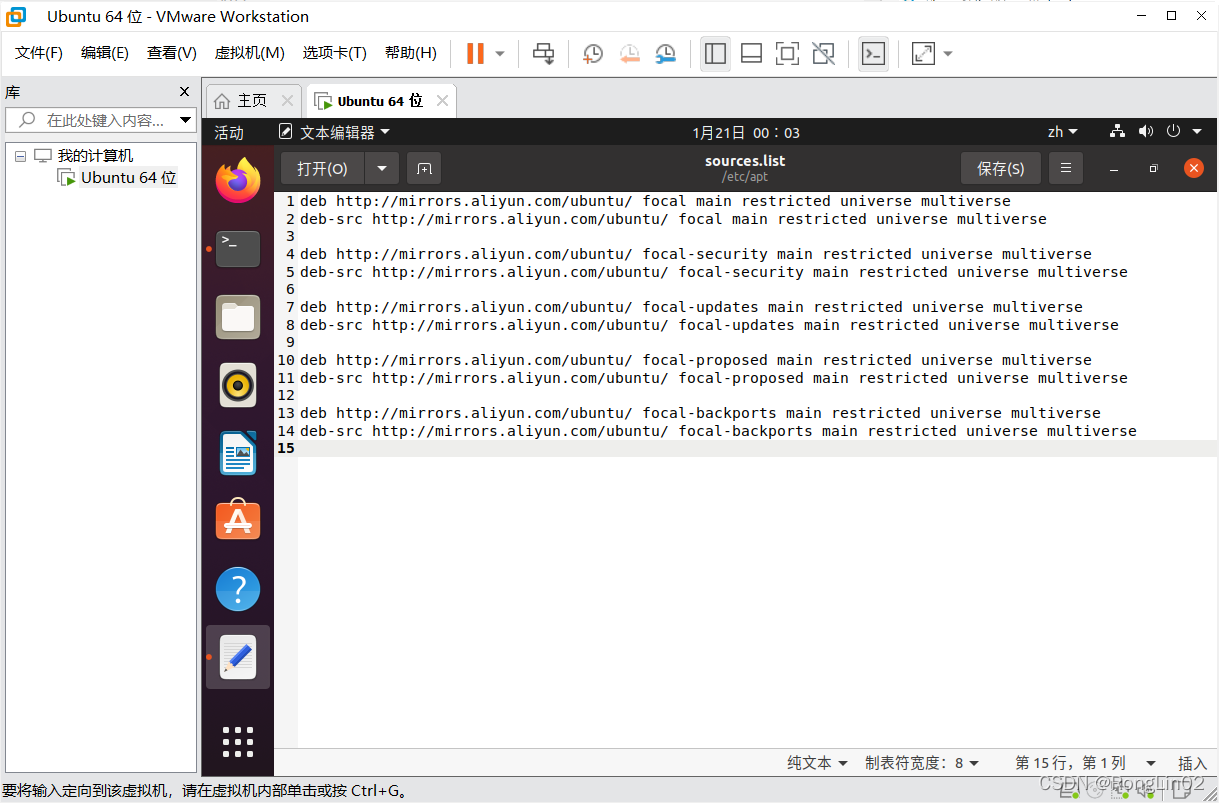Toggle Unity mode icon
Image resolution: width=1219 pixels, height=803 pixels.
point(823,53)
